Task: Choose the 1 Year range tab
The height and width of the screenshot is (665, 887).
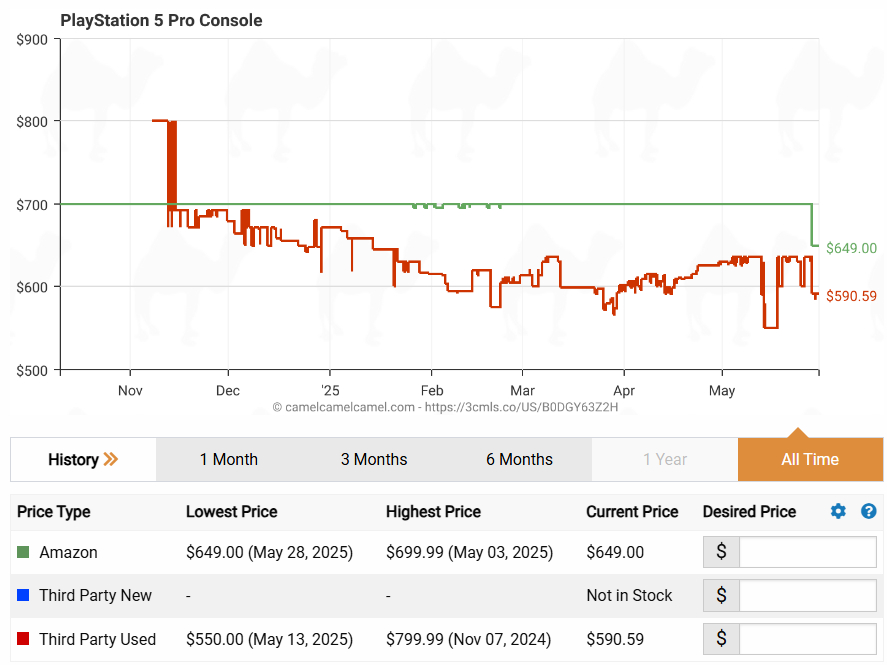Action: (x=665, y=460)
